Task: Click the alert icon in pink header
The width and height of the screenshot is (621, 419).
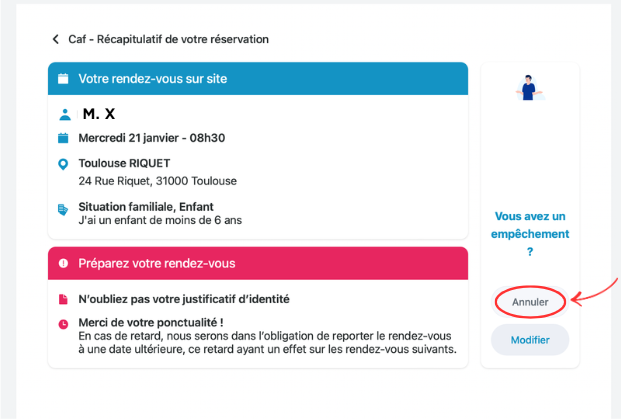Action: pos(63,263)
